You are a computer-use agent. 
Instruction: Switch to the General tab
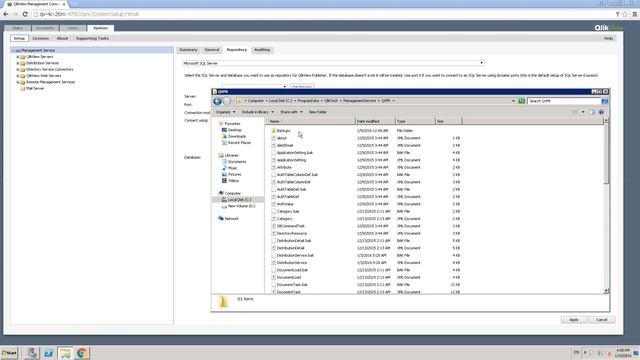click(x=212, y=50)
